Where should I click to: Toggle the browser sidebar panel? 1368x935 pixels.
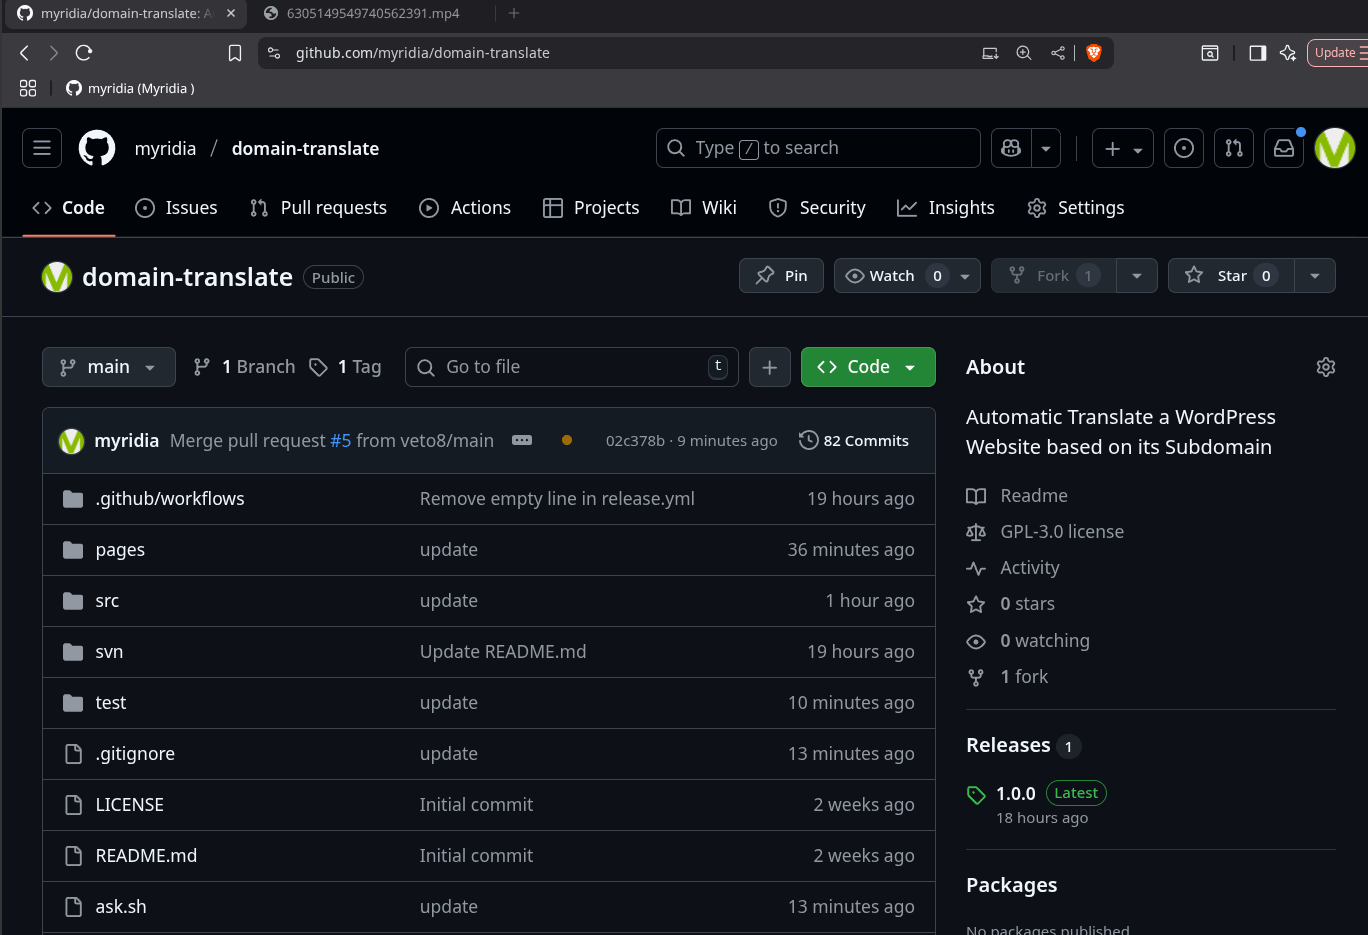click(x=1258, y=53)
